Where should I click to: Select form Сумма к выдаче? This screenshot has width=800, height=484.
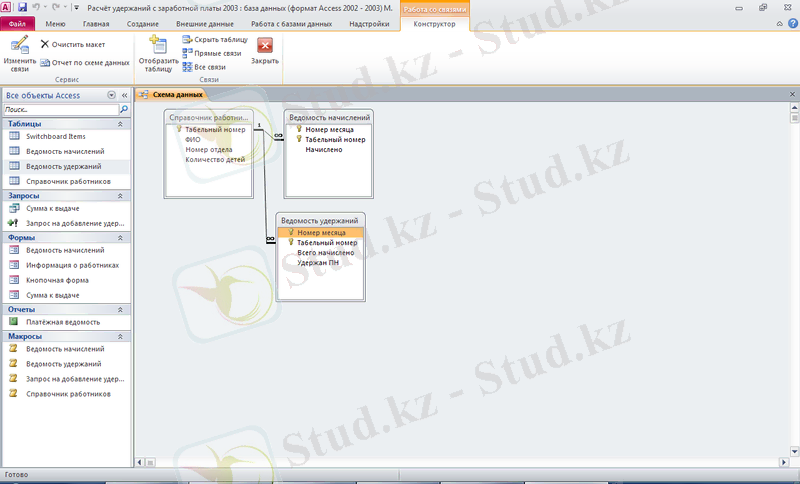(66, 295)
